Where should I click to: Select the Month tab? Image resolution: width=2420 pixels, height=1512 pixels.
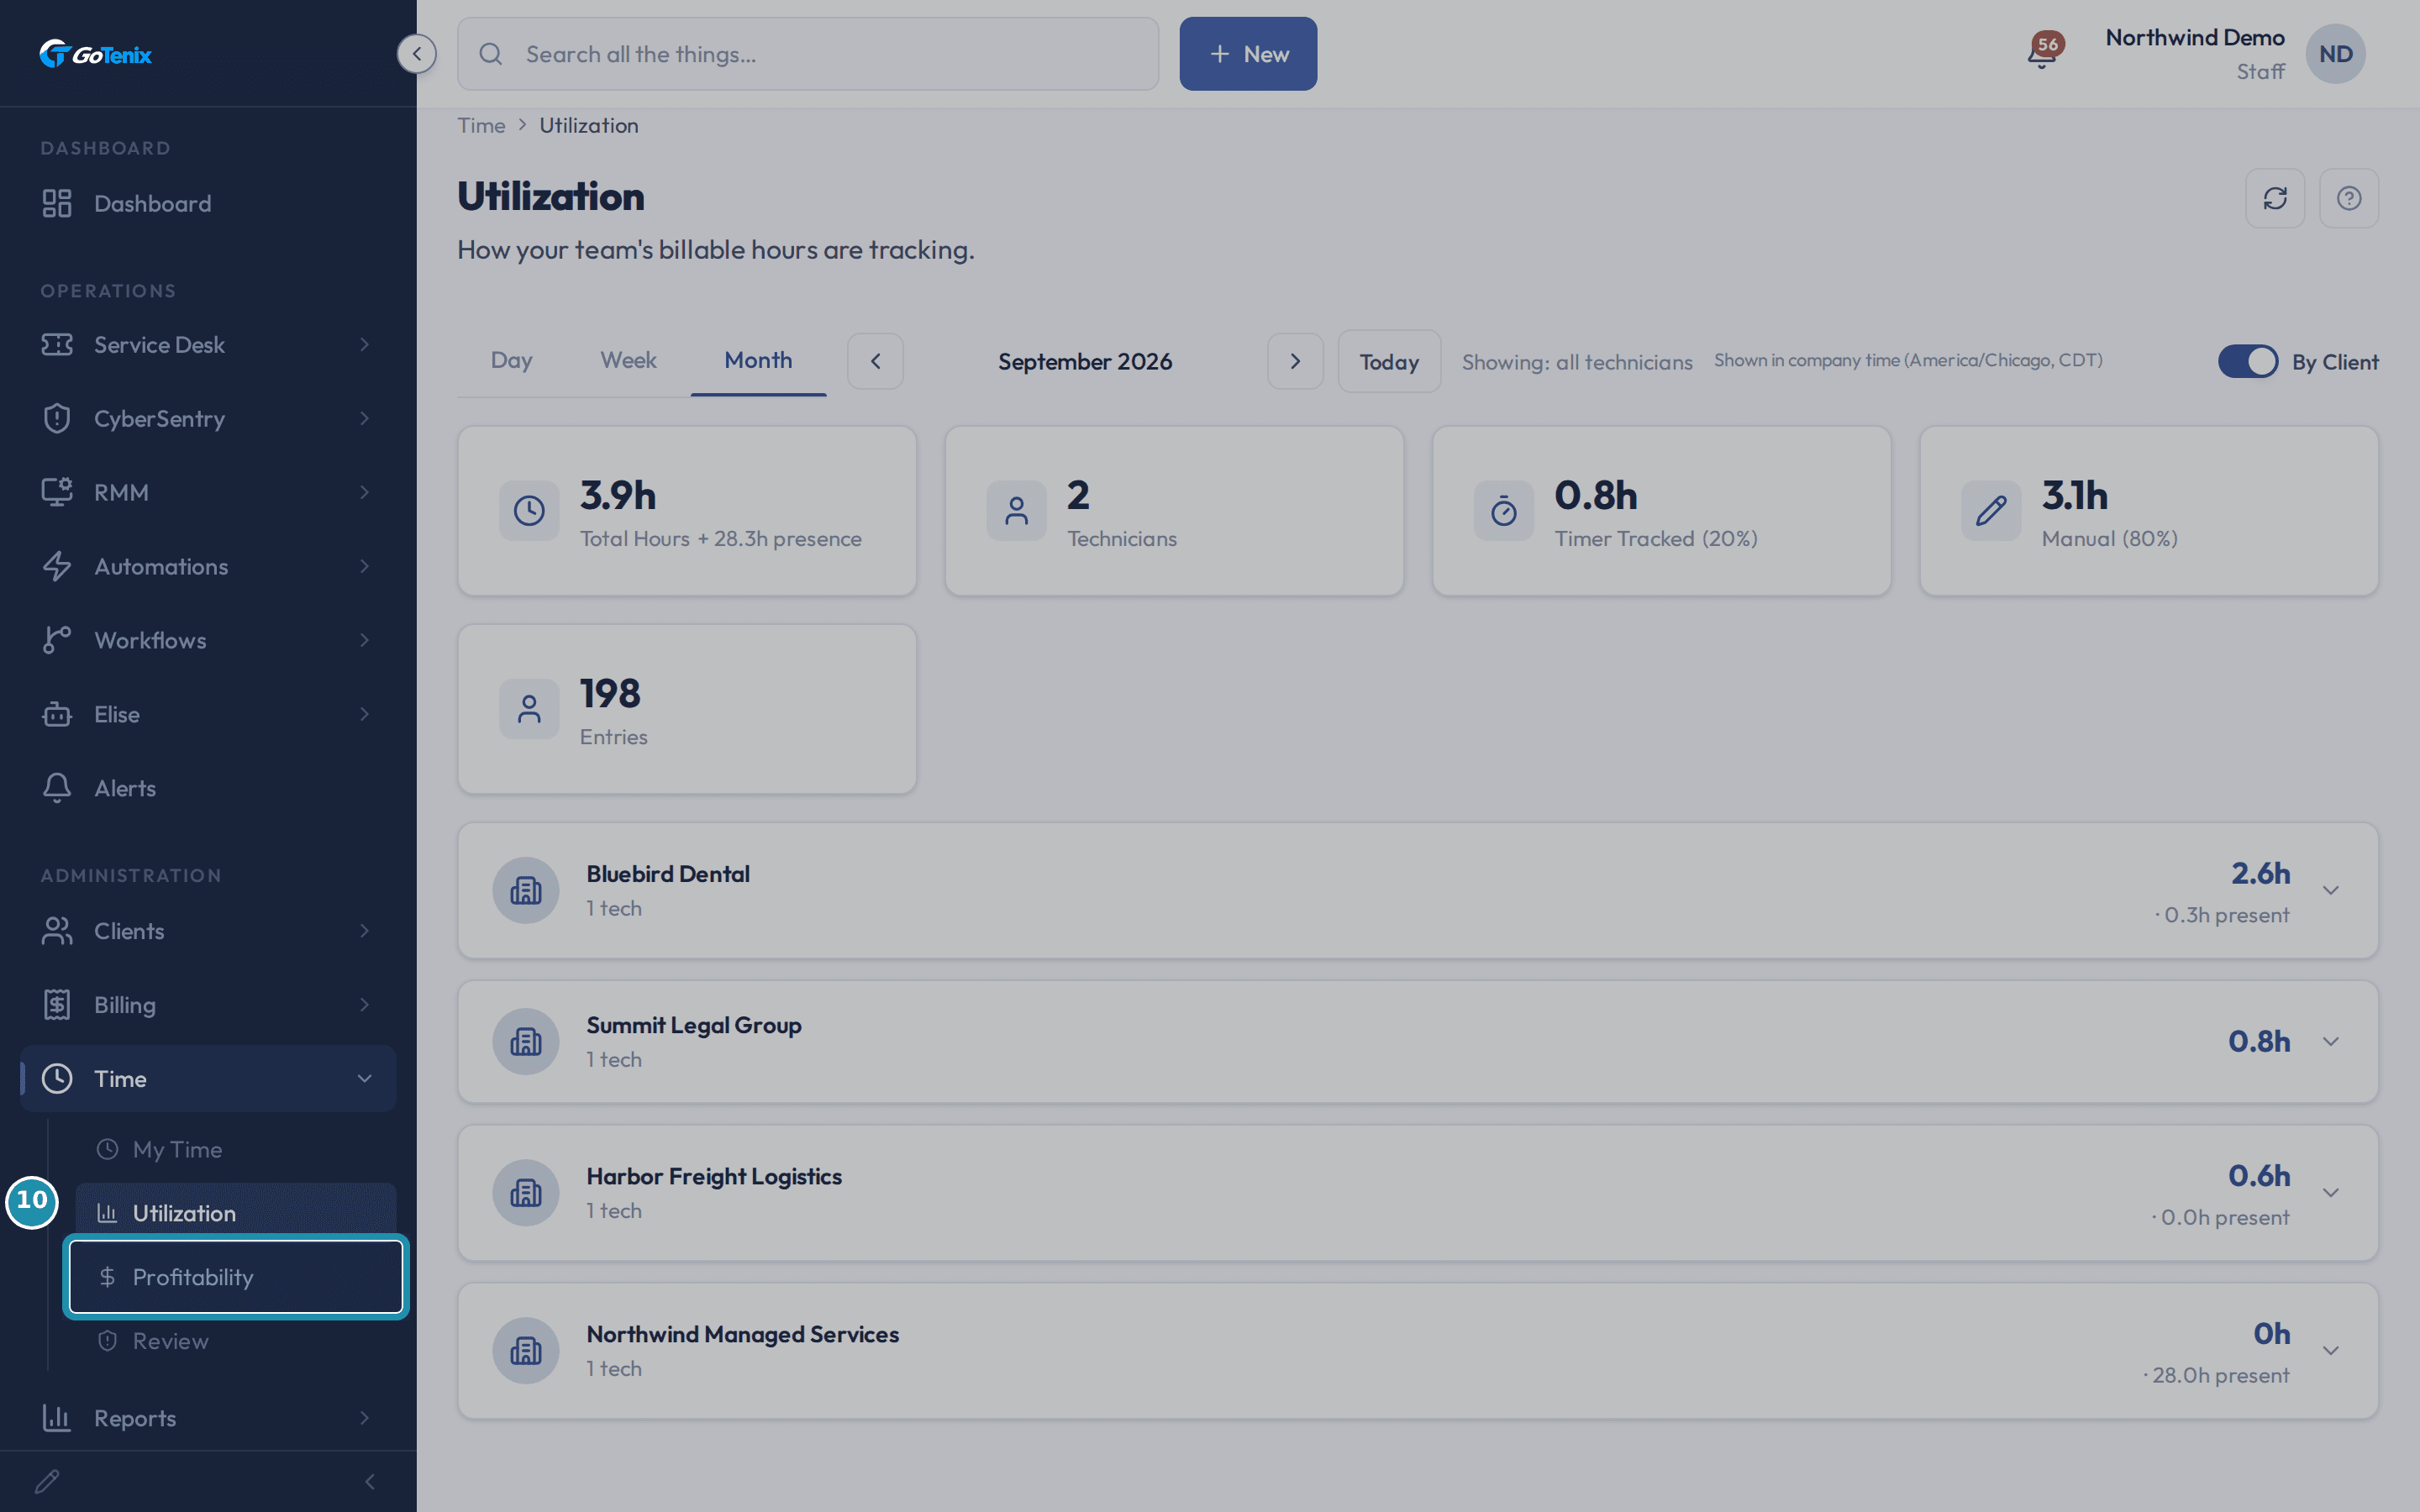758,360
